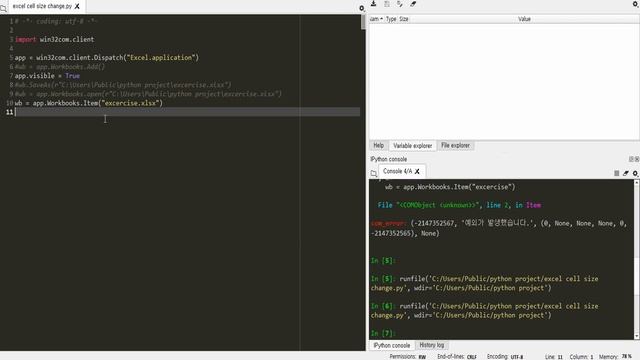
Task: Sort variables by the Type column header
Action: 391,19
